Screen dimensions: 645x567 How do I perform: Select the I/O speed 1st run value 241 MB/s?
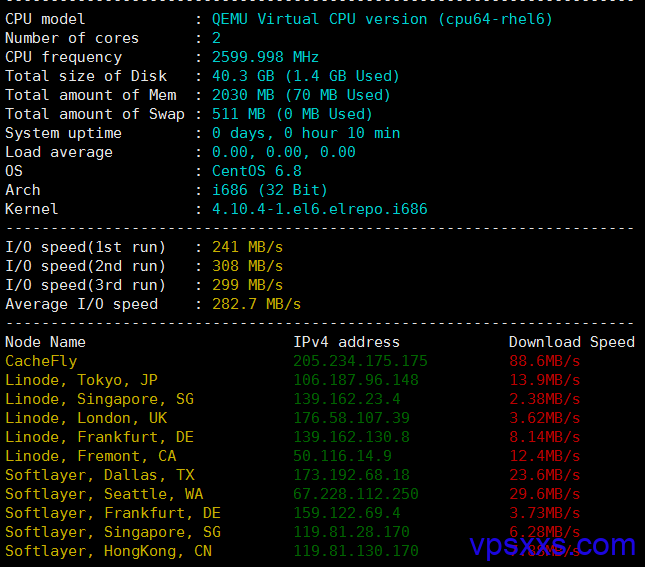[247, 247]
